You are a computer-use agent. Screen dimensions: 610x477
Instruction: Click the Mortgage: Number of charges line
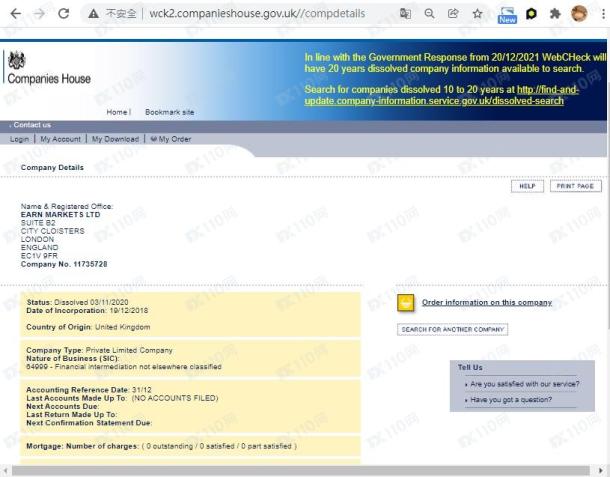161,446
